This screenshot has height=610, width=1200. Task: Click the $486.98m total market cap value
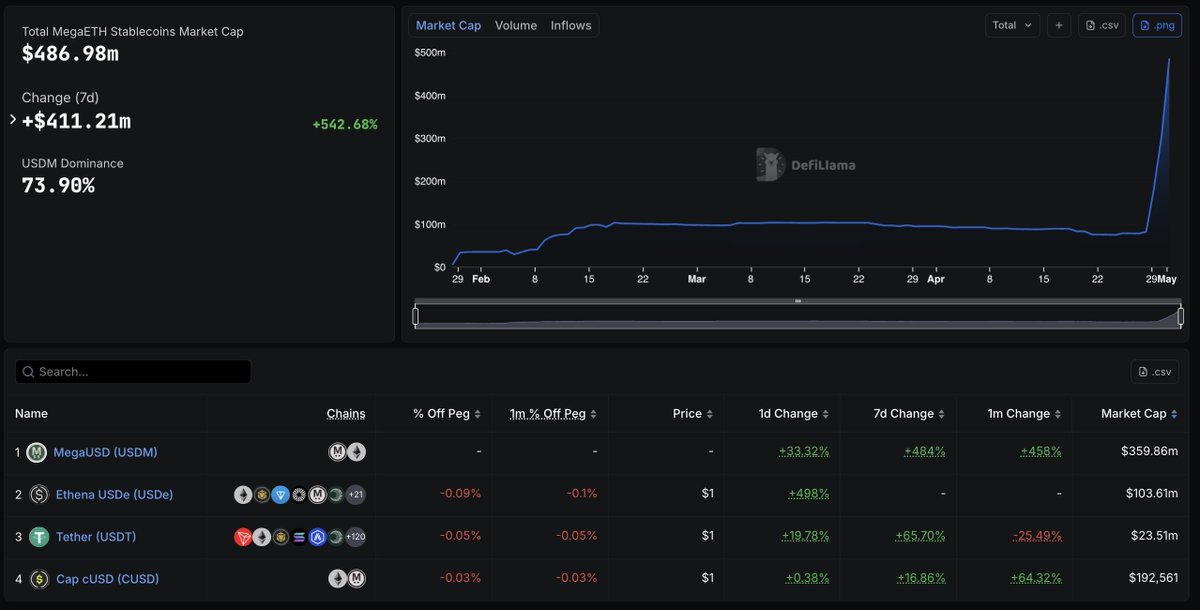coord(70,54)
